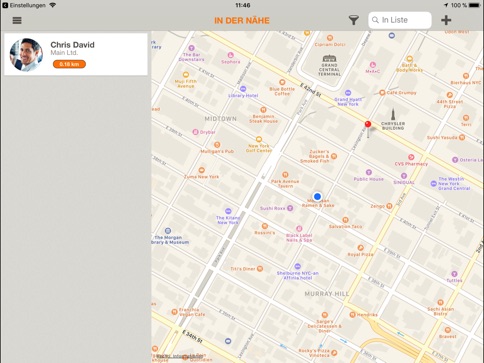Go back to Einstellungen
Viewport: 484px width, 363px height.
(24, 5)
